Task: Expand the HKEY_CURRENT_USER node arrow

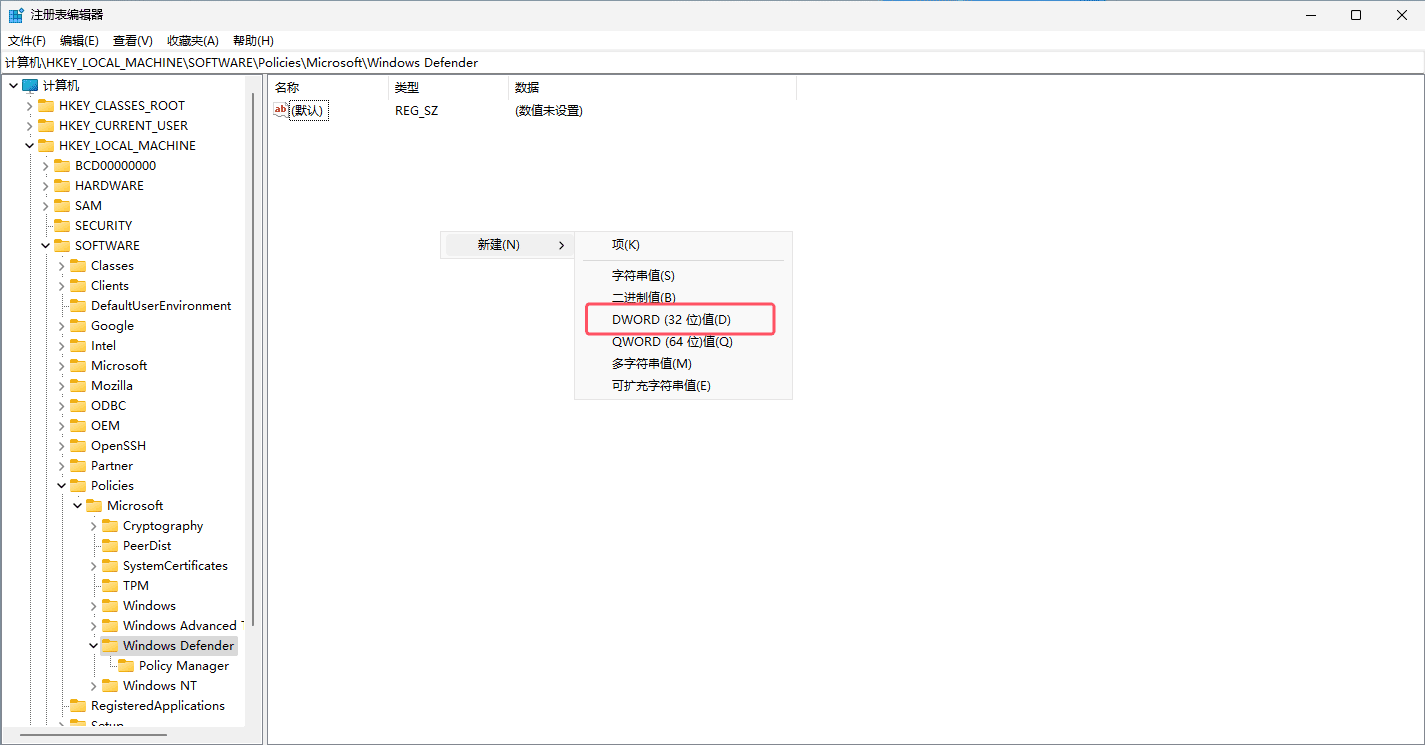Action: click(x=29, y=126)
